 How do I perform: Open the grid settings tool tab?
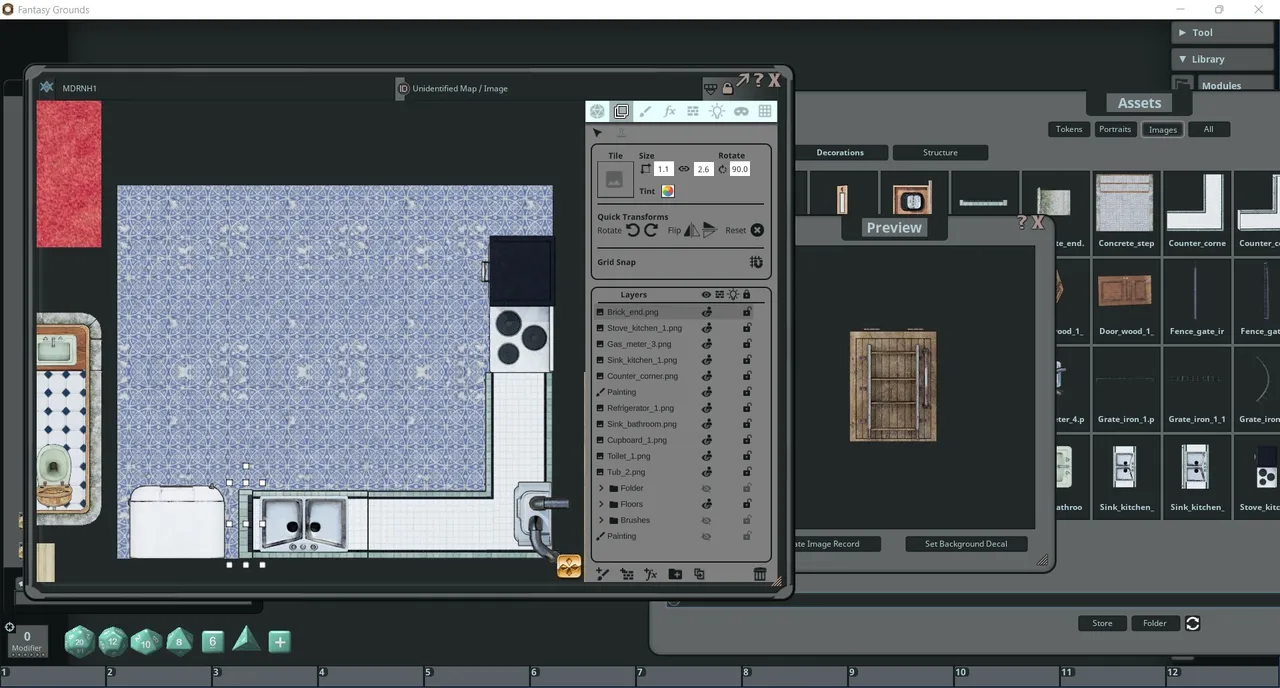[x=765, y=111]
